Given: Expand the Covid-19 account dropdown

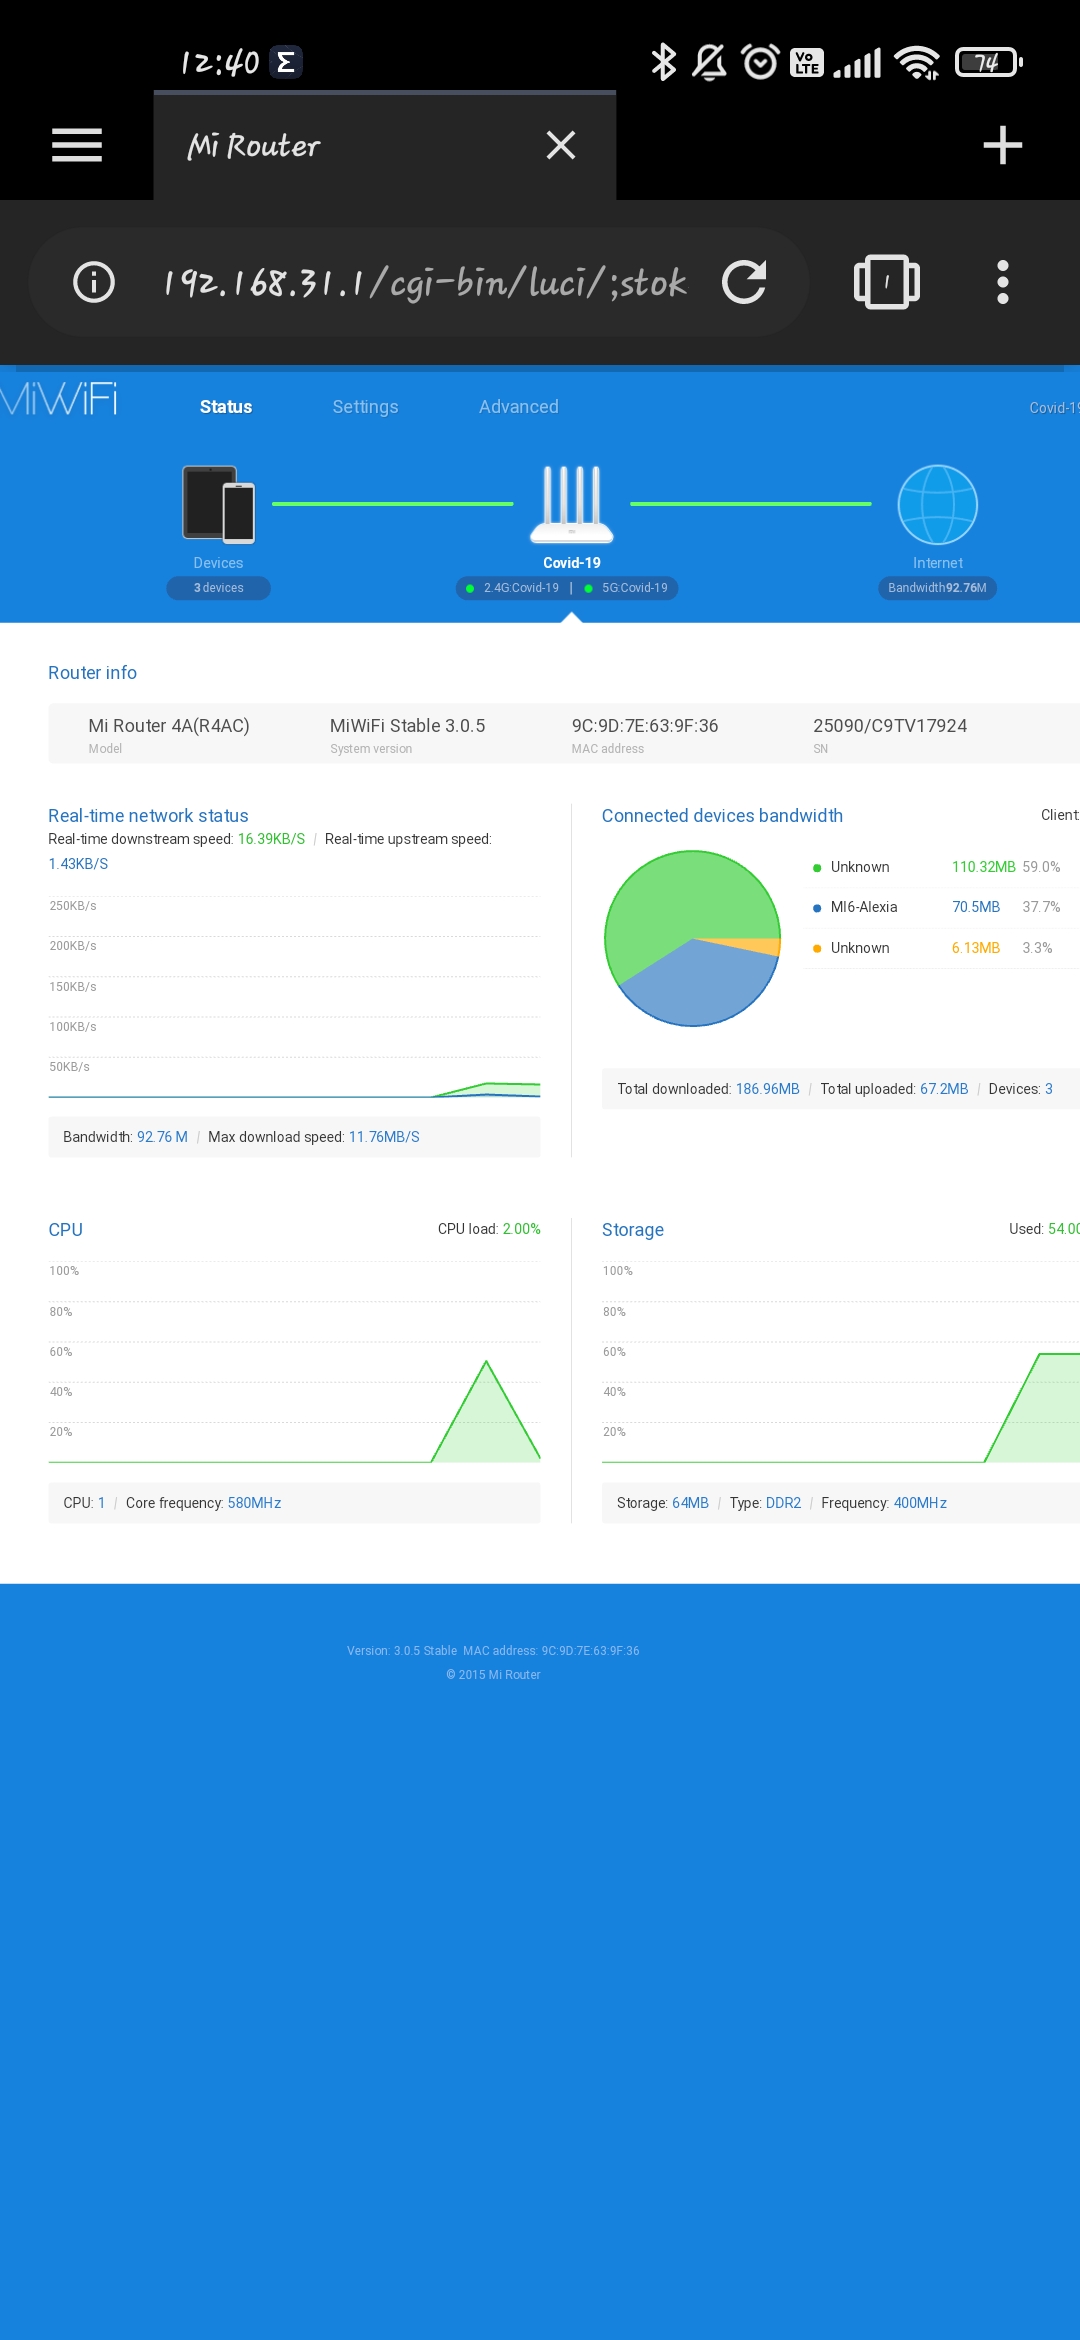Looking at the screenshot, I should [1054, 408].
